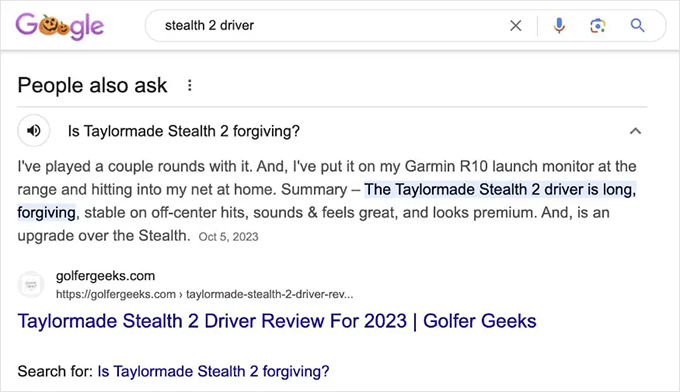Search for 'Is Taylormade Stealth 2 forgiving?' link
The height and width of the screenshot is (392, 680).
(213, 372)
